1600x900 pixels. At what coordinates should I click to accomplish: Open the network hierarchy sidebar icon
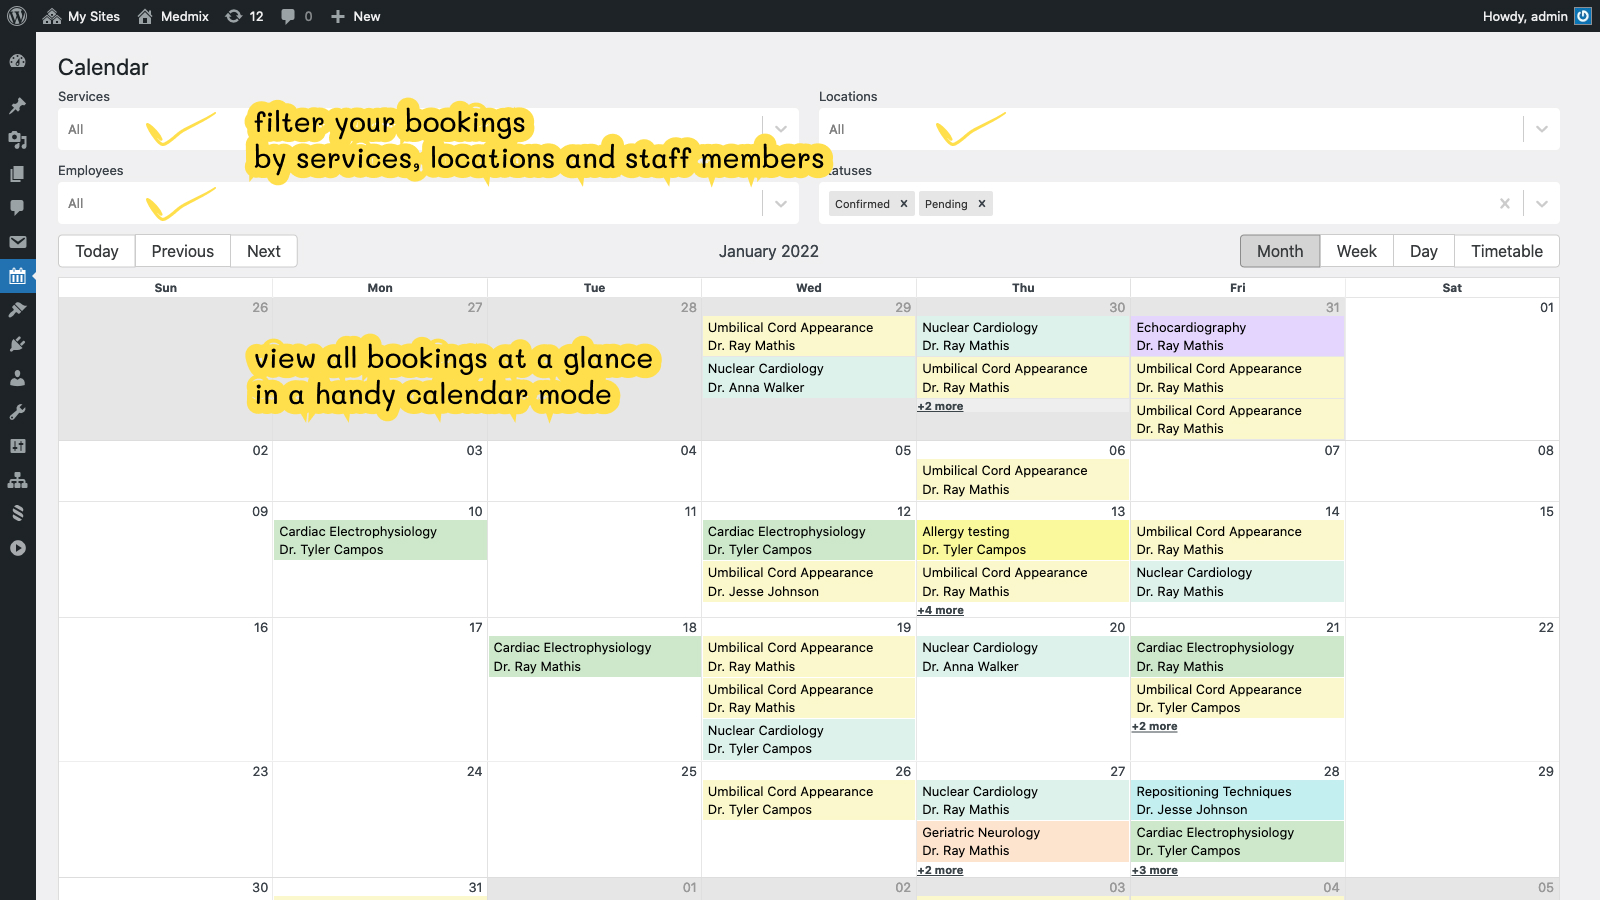17,480
